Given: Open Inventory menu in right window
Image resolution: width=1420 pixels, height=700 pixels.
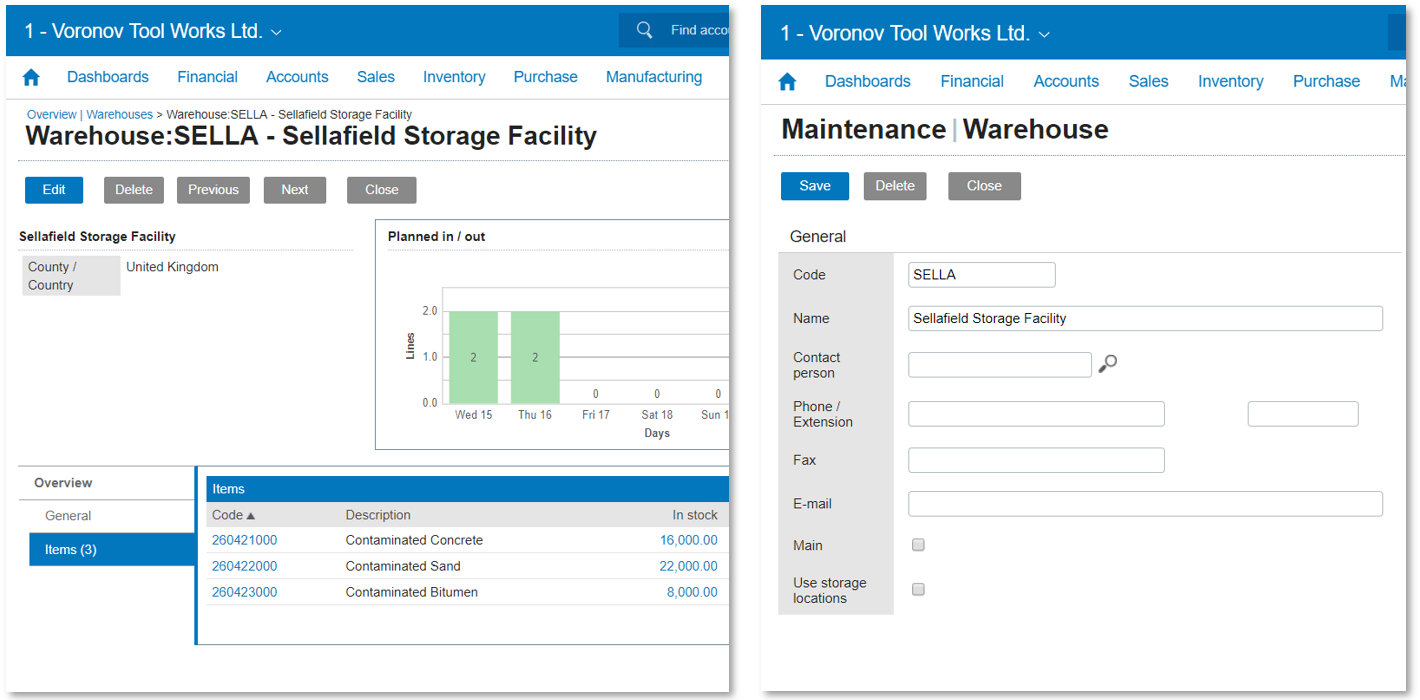Looking at the screenshot, I should [x=1230, y=81].
